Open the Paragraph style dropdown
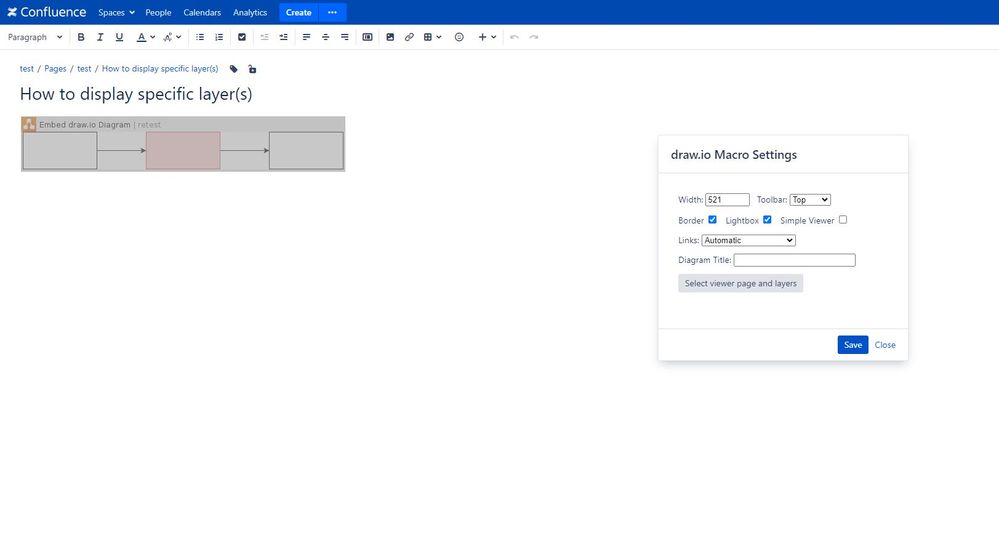This screenshot has height=543, width=999. [x=35, y=37]
